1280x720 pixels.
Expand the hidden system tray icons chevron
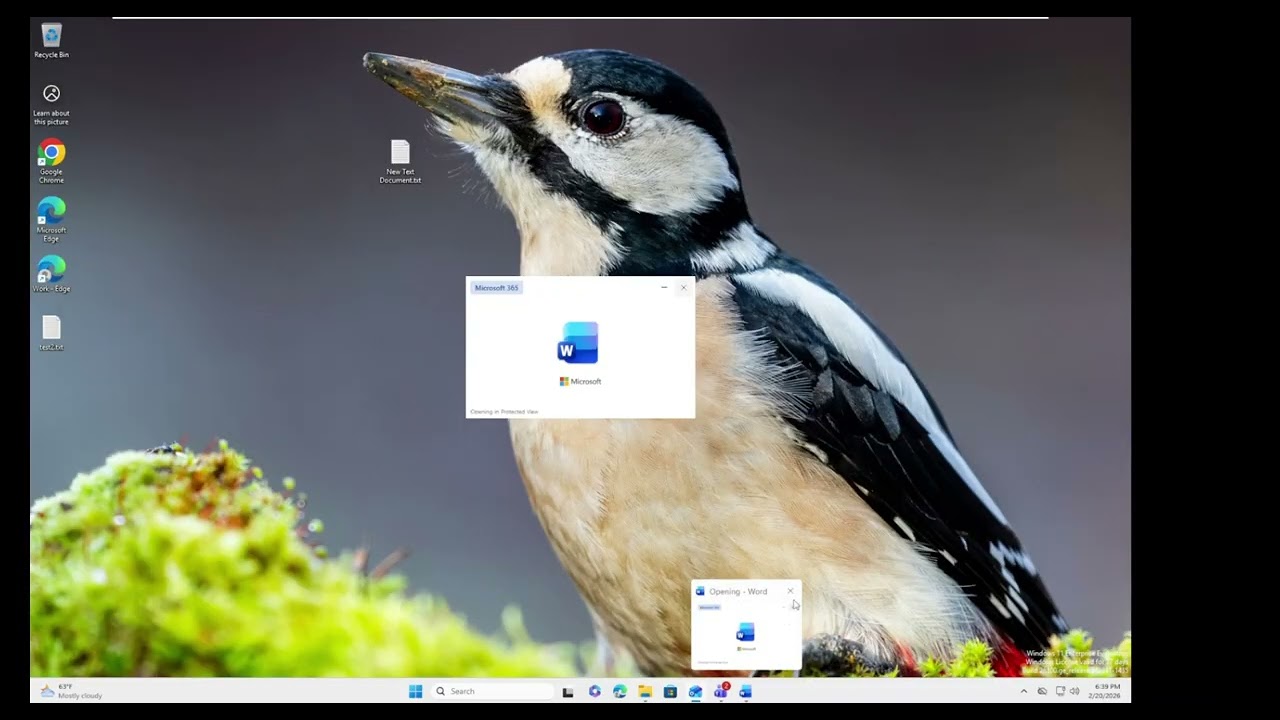pyautogui.click(x=1023, y=691)
